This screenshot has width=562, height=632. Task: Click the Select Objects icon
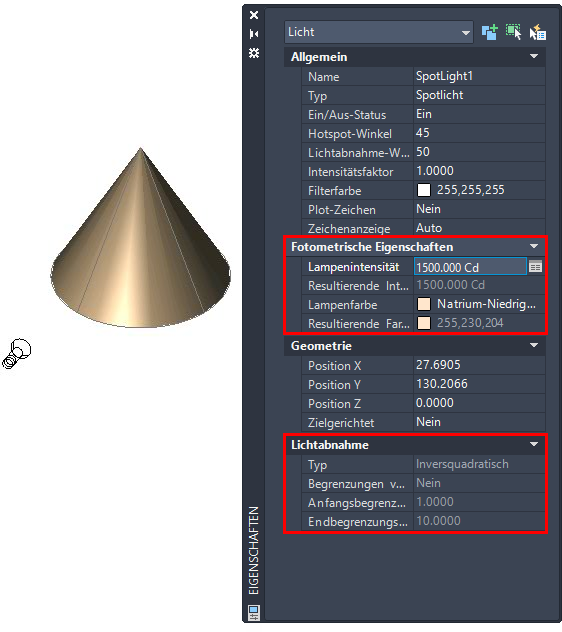point(514,32)
